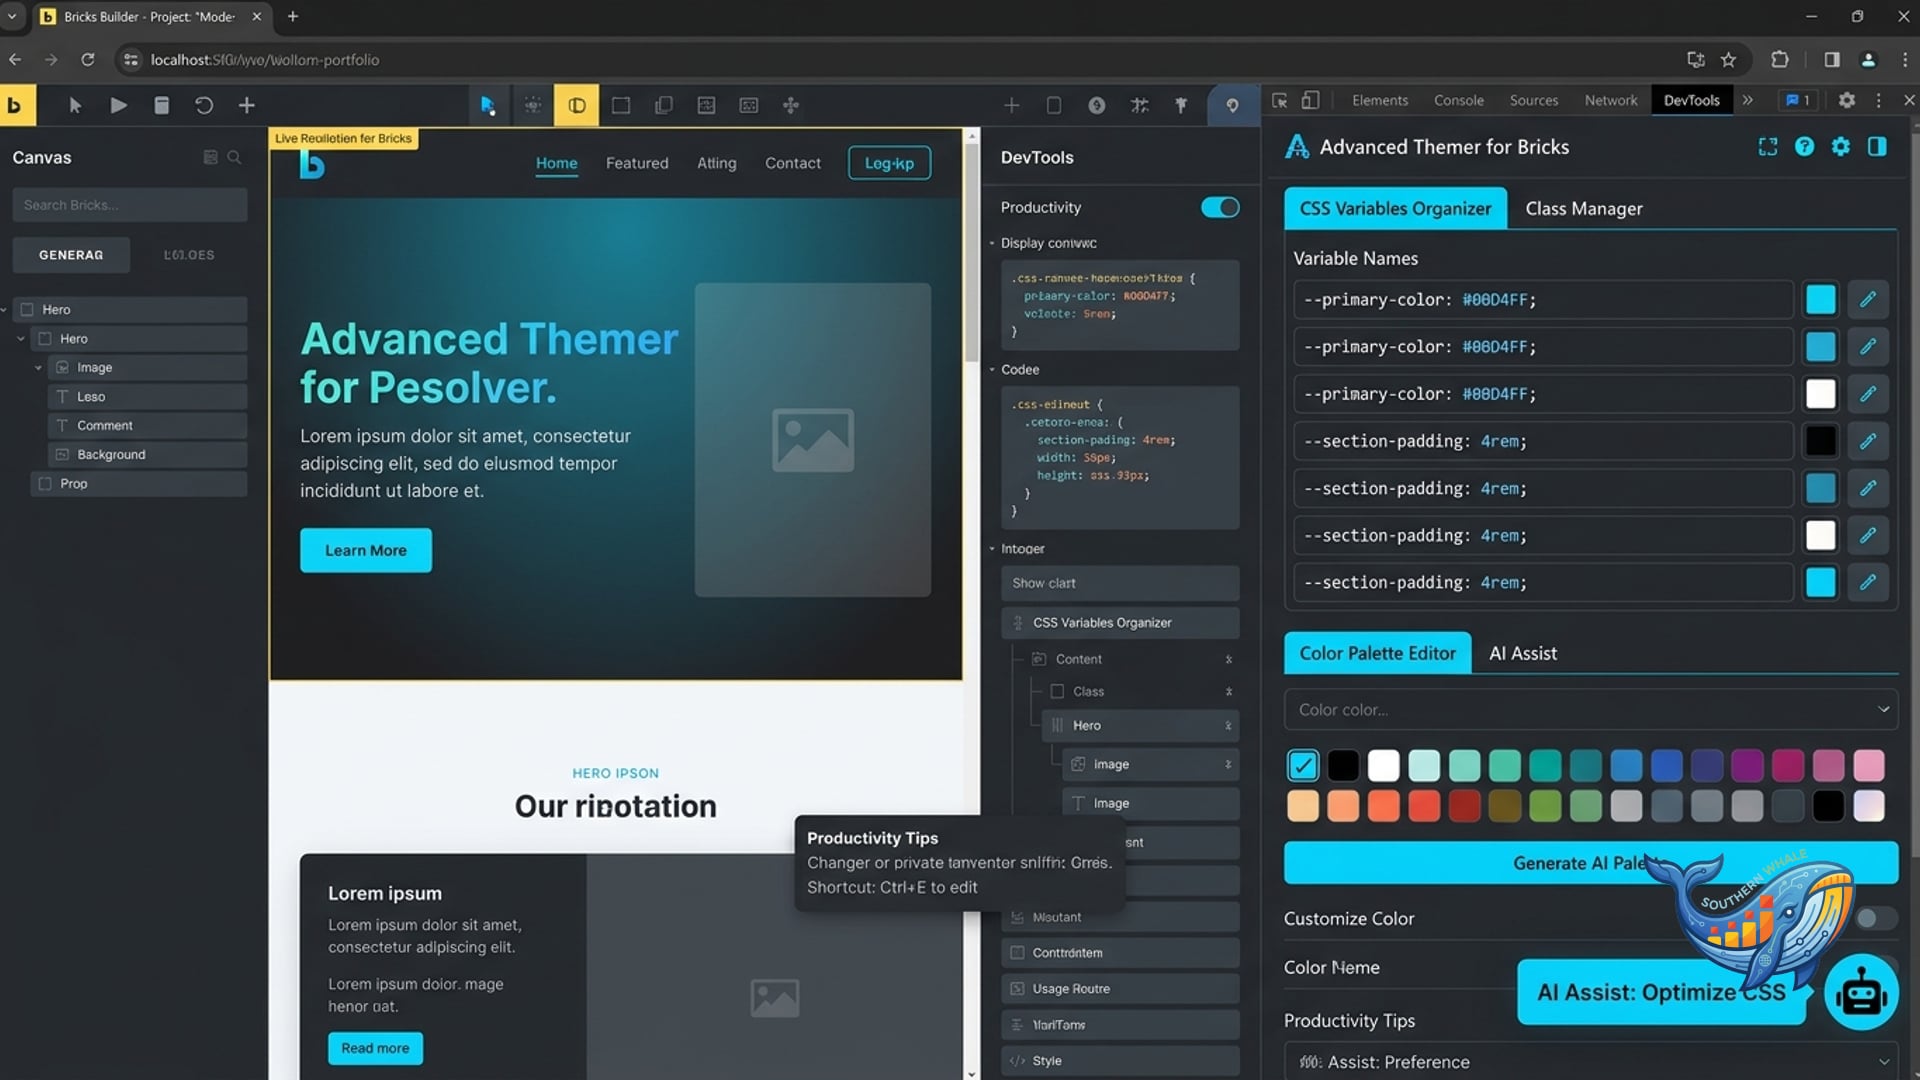The width and height of the screenshot is (1920, 1080).
Task: Click the move arrows icon in the center toolbar
Action: coord(791,105)
